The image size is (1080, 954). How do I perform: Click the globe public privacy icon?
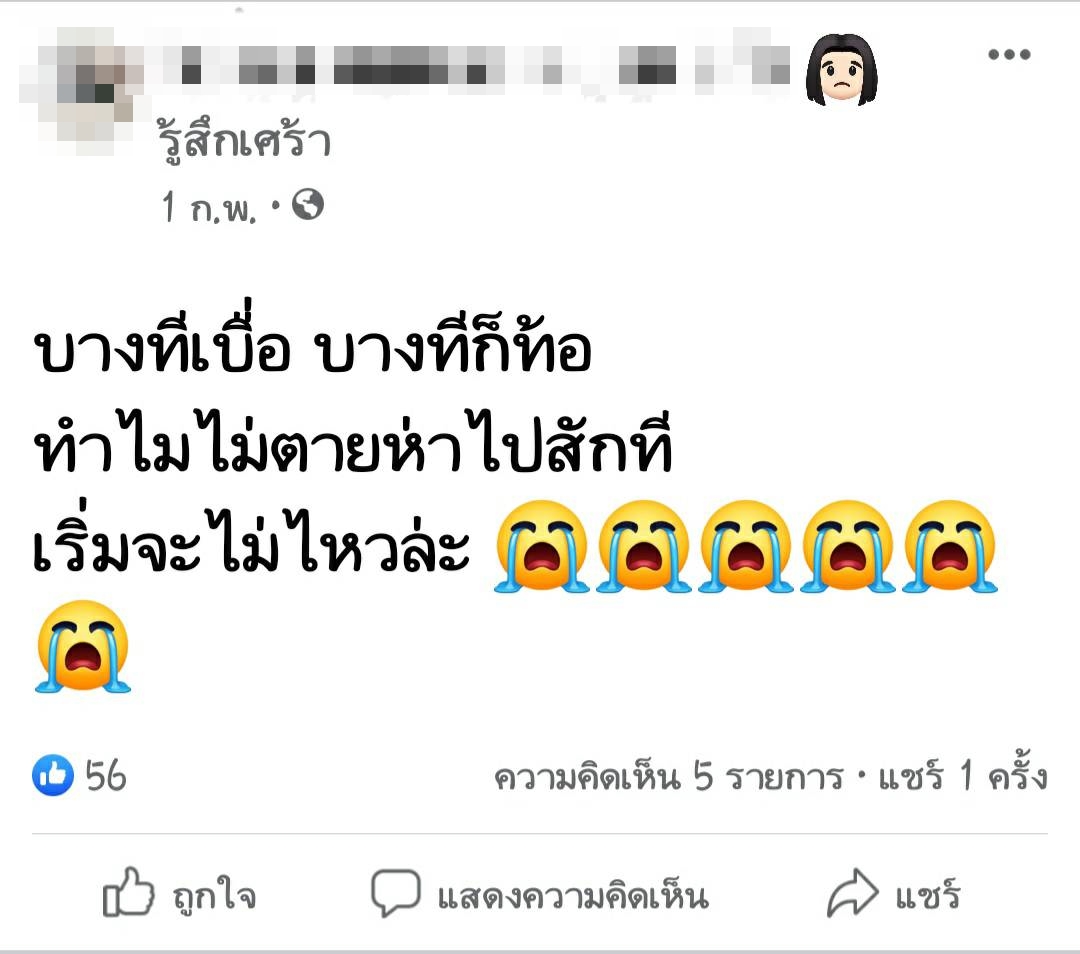pyautogui.click(x=308, y=205)
